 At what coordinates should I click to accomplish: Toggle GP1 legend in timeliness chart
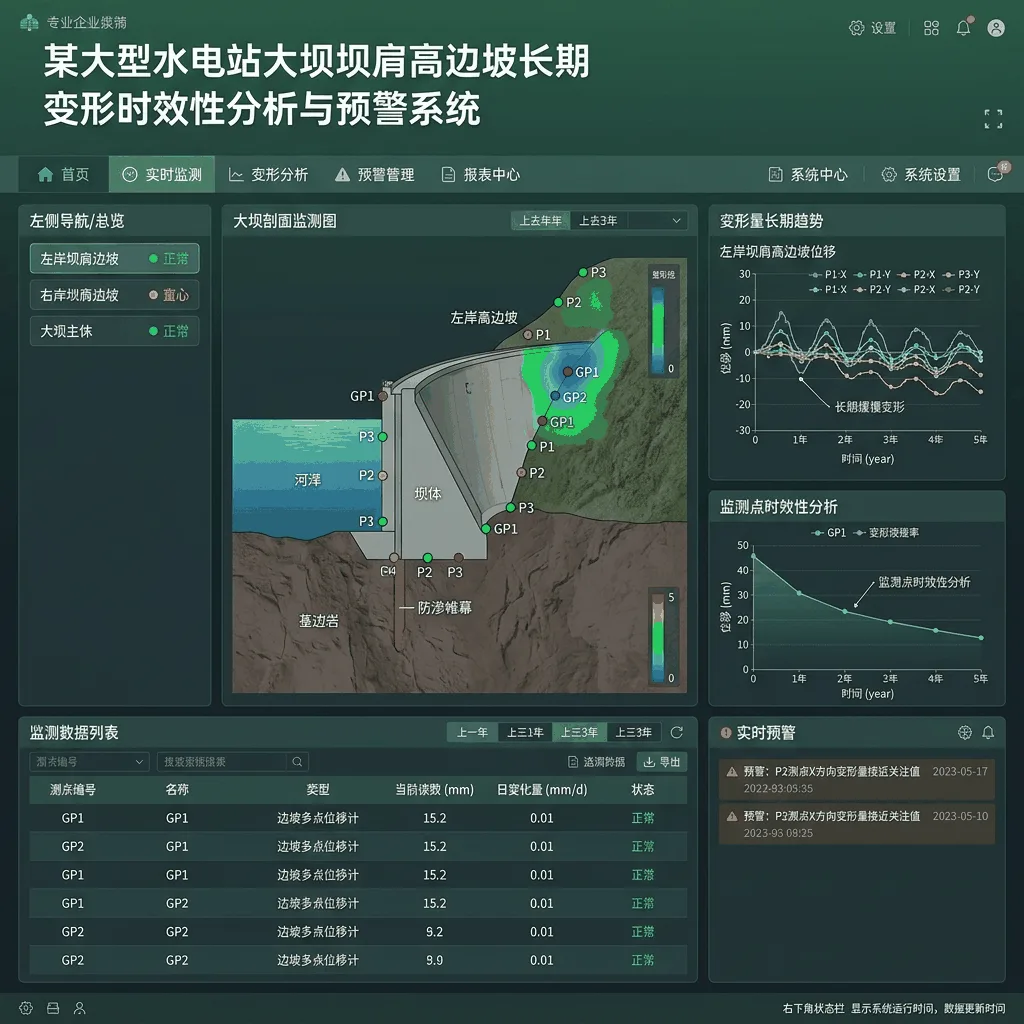click(x=828, y=533)
